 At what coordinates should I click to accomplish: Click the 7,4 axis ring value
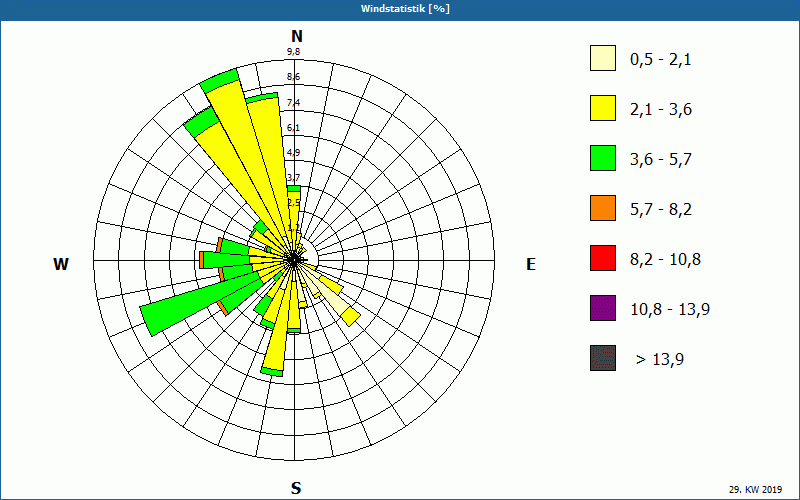[293, 103]
